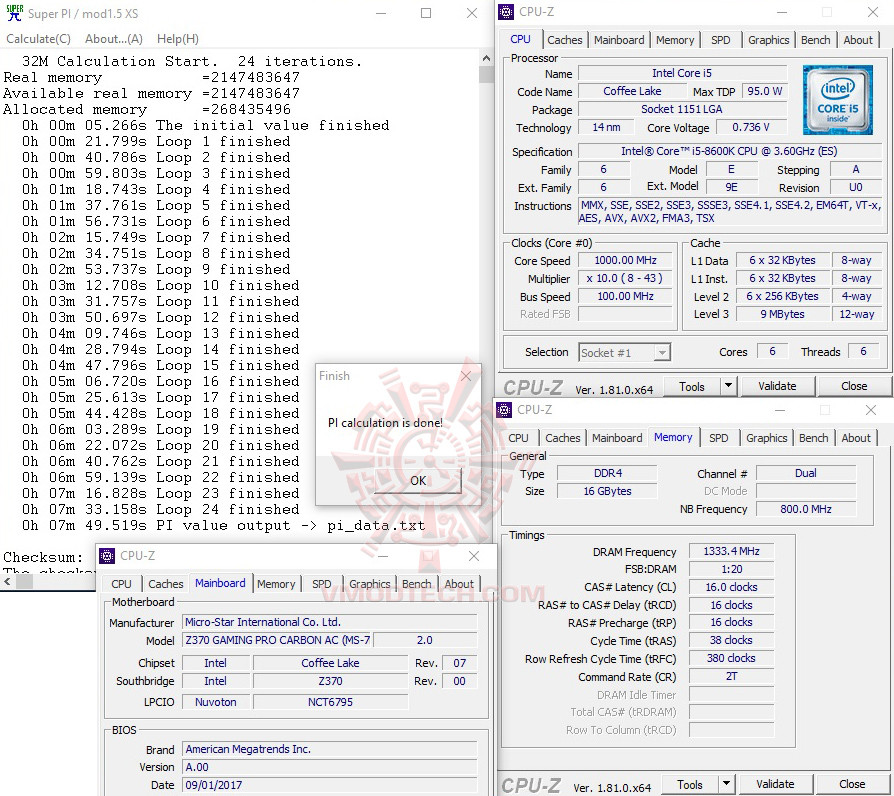Click Super PI vertical scrollbar up arrow
894x796 pixels.
[x=486, y=58]
